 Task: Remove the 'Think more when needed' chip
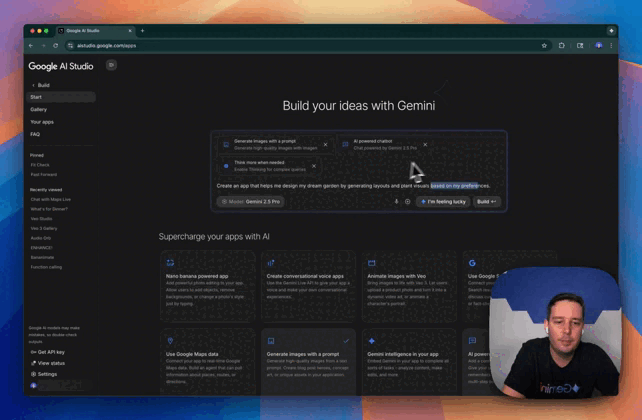(x=314, y=166)
